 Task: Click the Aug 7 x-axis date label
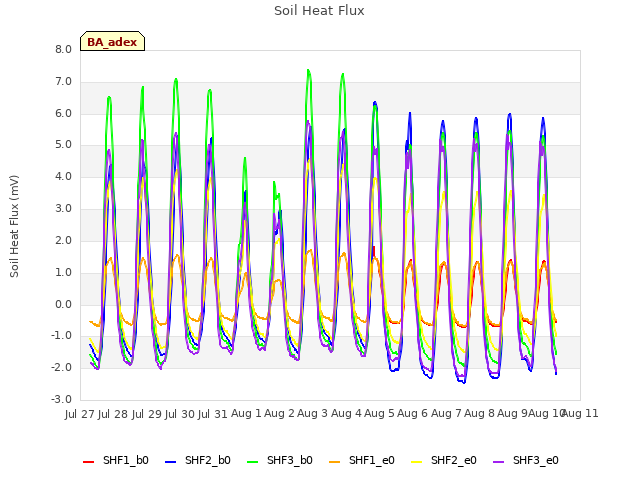tap(446, 413)
